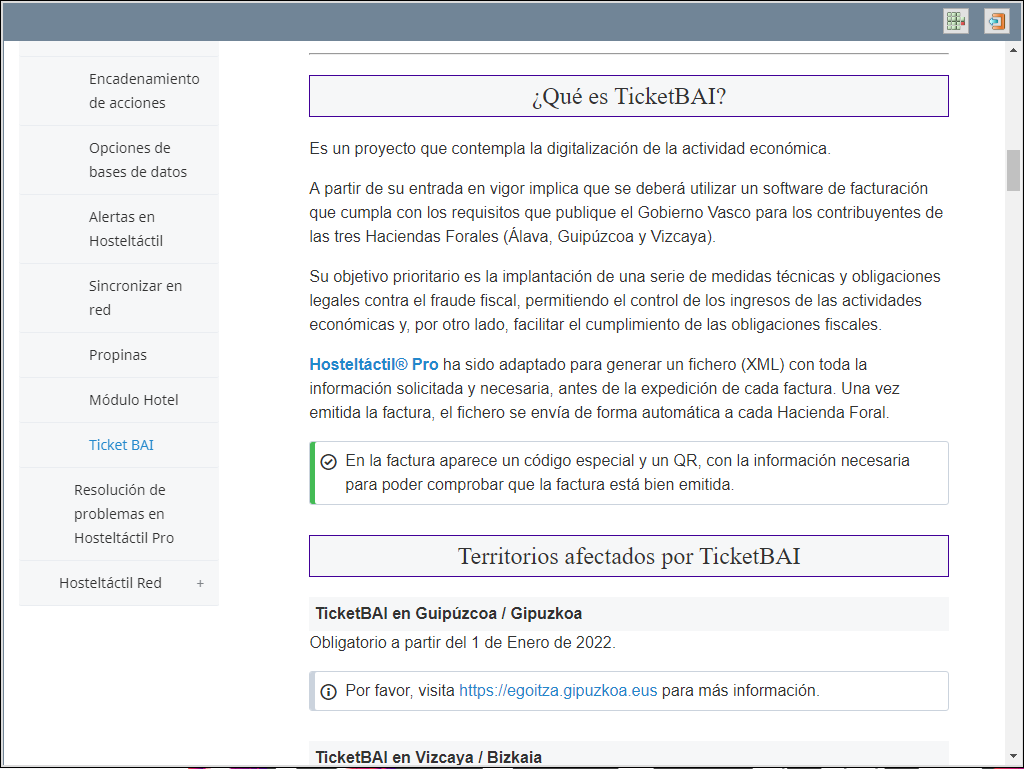This screenshot has height=769, width=1024.
Task: Open the egoitza.gipuzkoa.eus link
Action: click(x=558, y=691)
